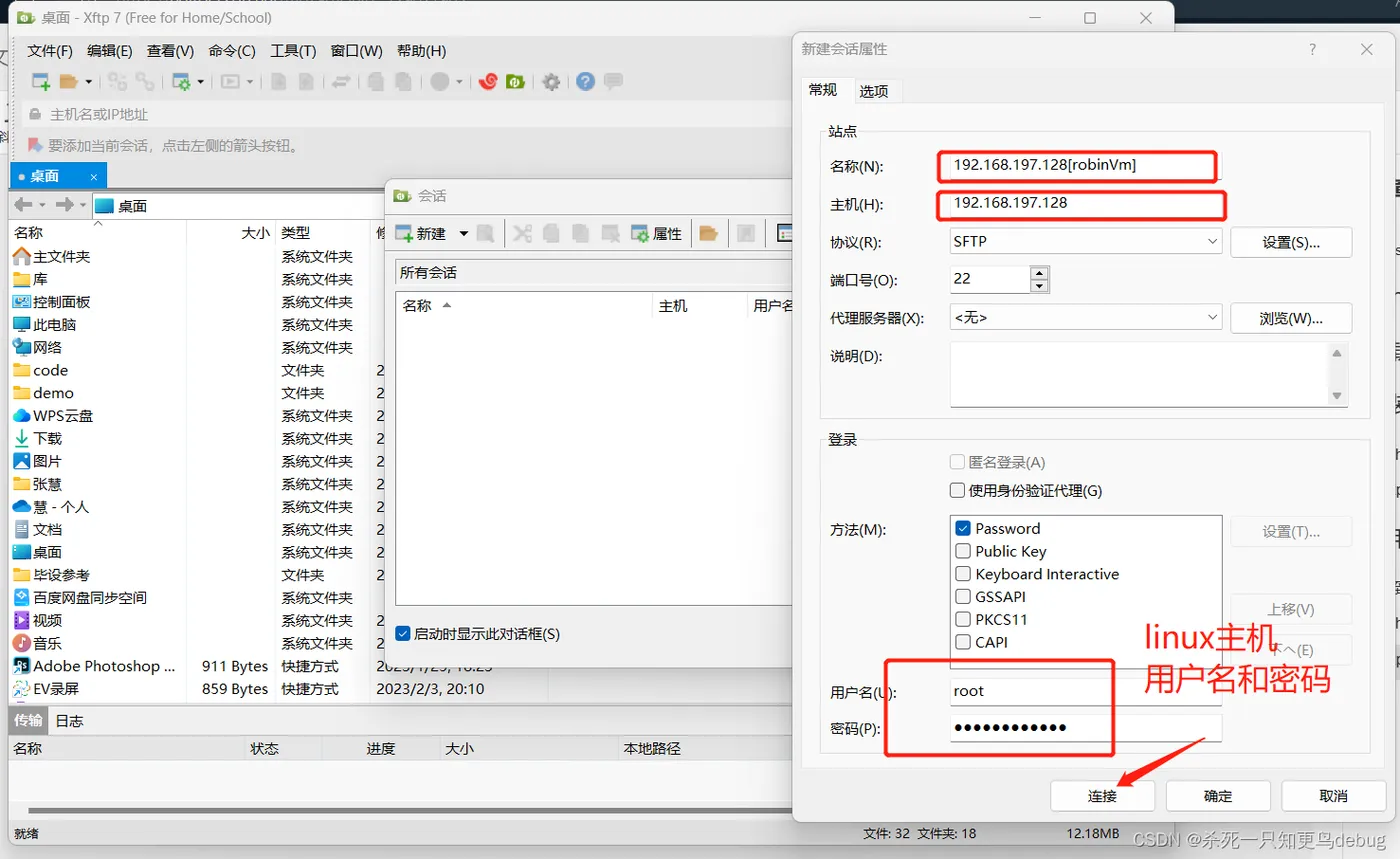Image resolution: width=1400 pixels, height=859 pixels.
Task: Expand the dropdown arrow next to session properties icon
Action: coord(201,82)
